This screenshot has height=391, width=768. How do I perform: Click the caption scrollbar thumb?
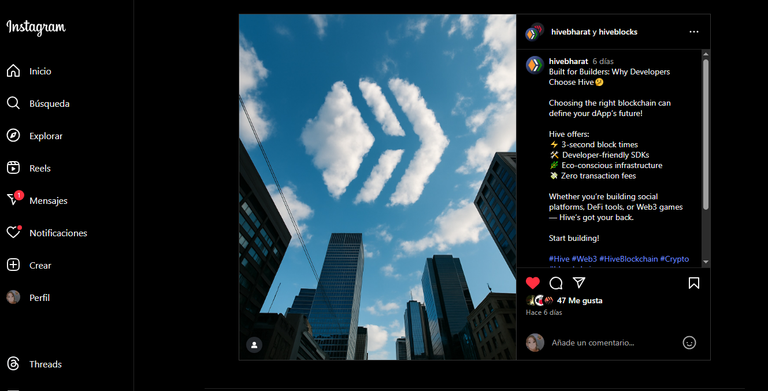706,135
